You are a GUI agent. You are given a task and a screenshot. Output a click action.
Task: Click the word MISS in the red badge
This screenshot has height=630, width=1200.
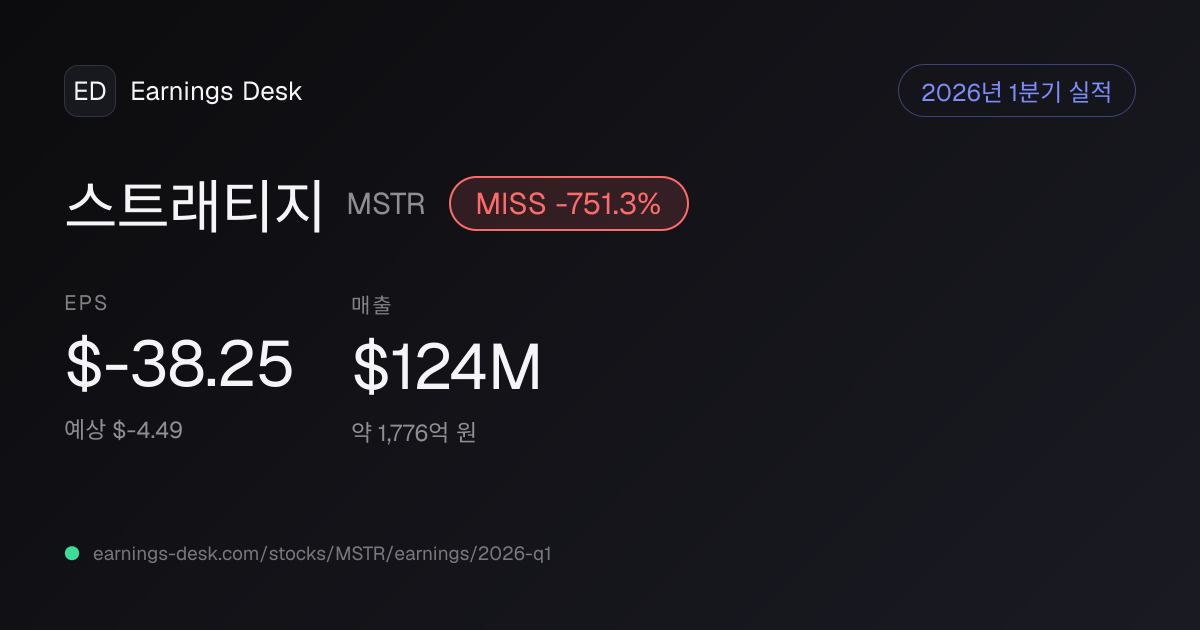pos(510,204)
